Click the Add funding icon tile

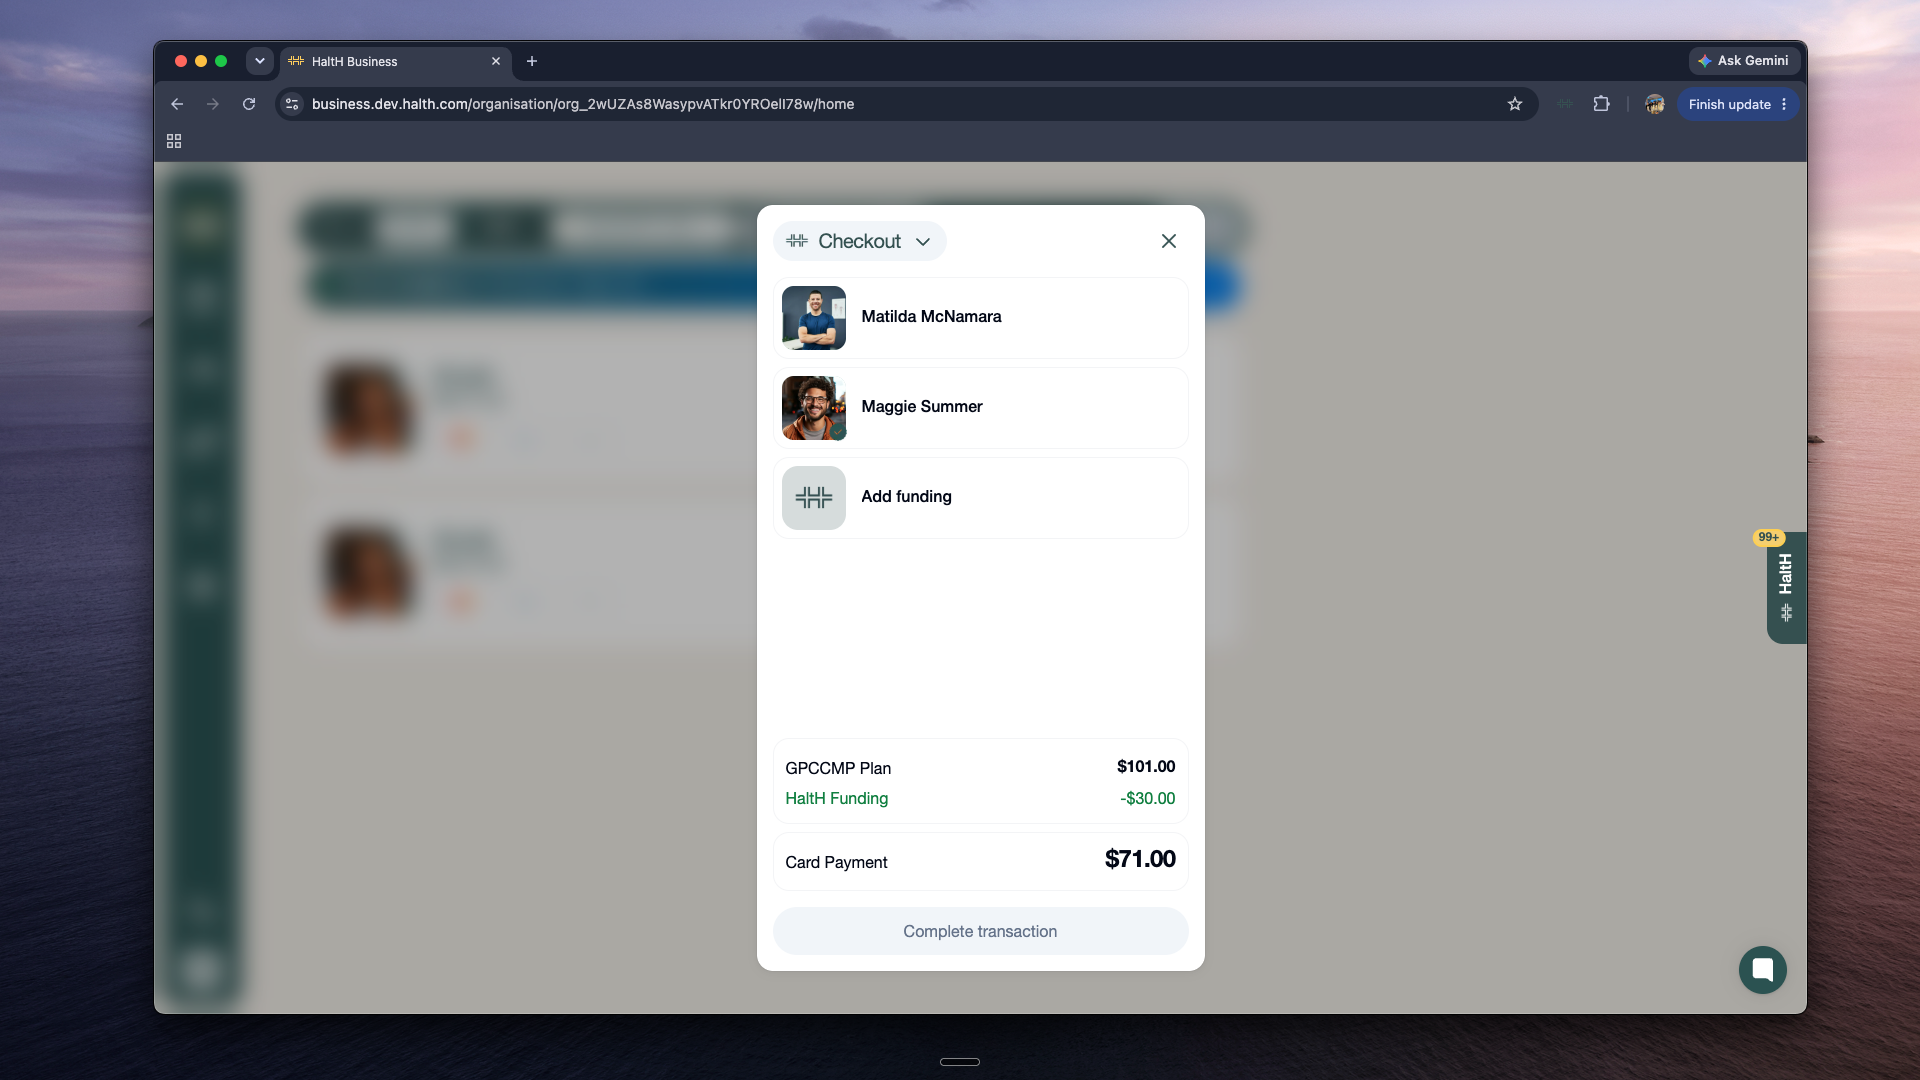pos(814,498)
